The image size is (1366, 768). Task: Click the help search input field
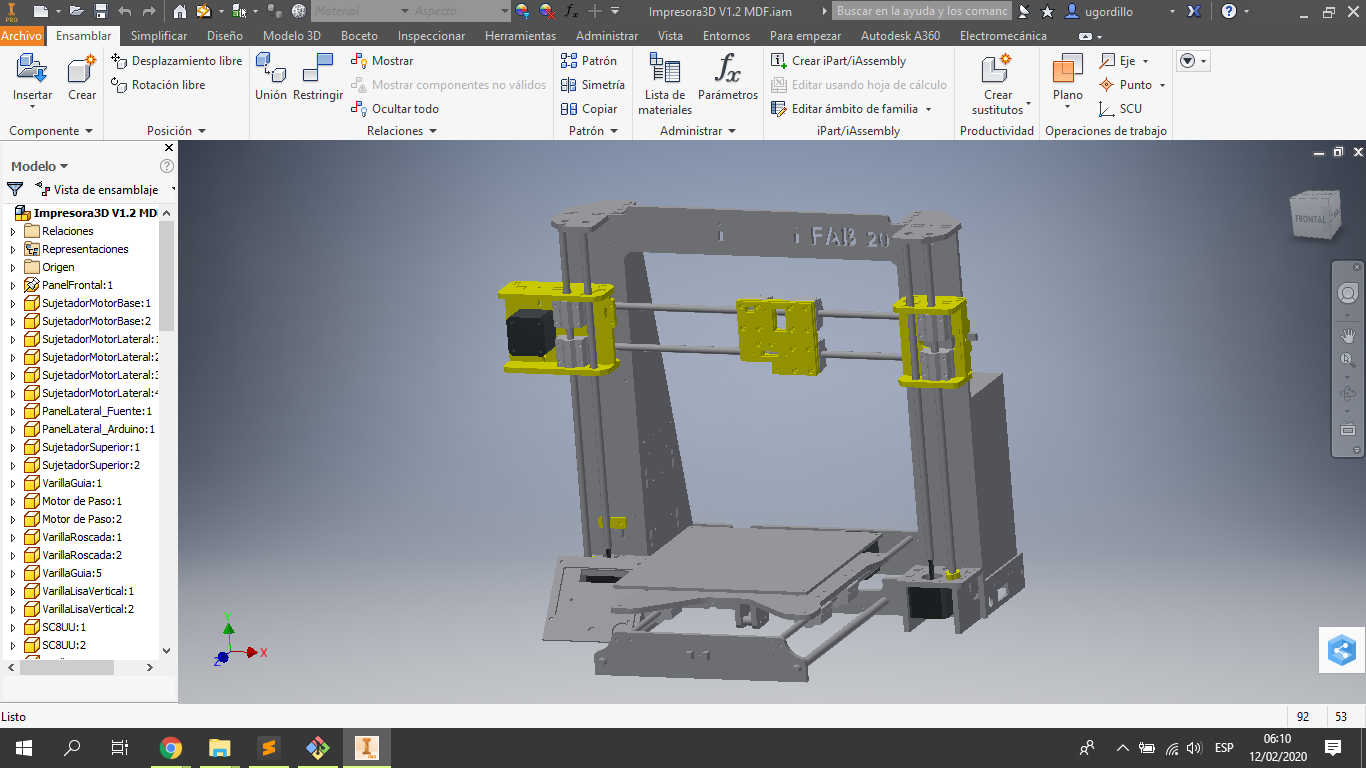pos(922,11)
